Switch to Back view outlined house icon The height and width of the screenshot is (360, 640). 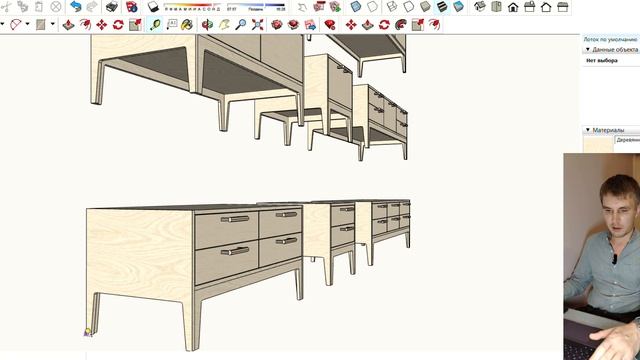tap(546, 7)
